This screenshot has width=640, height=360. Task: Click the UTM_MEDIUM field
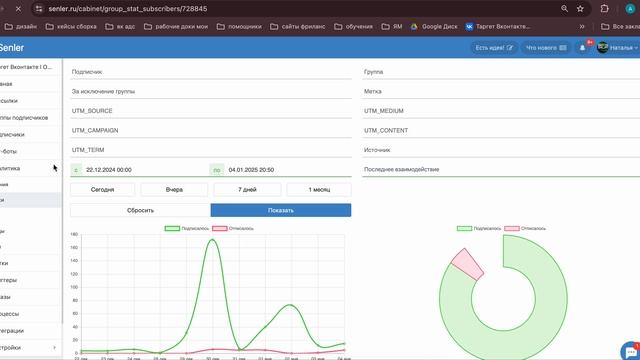click(x=501, y=111)
